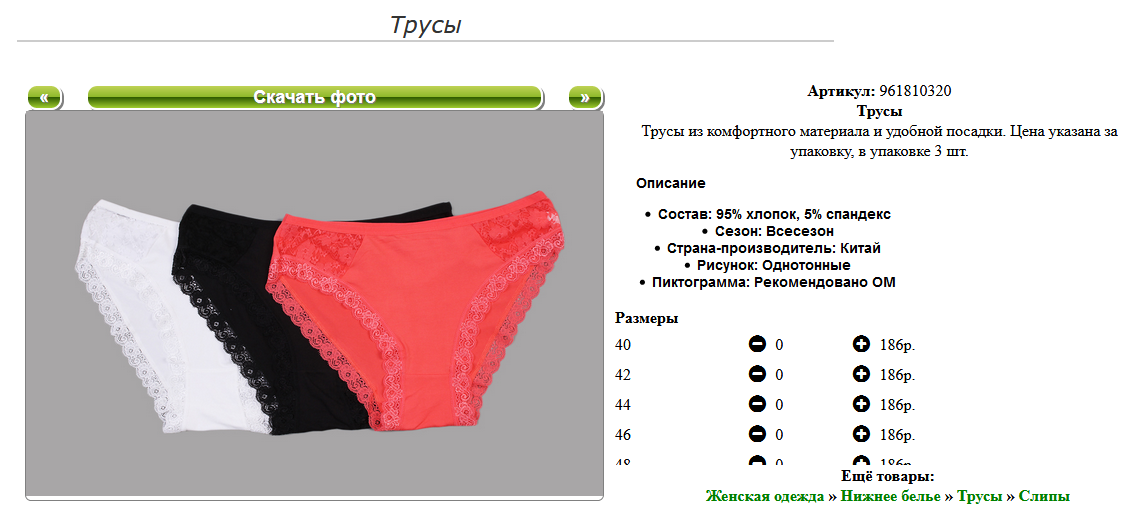Increase quantity for size 42

[x=861, y=374]
